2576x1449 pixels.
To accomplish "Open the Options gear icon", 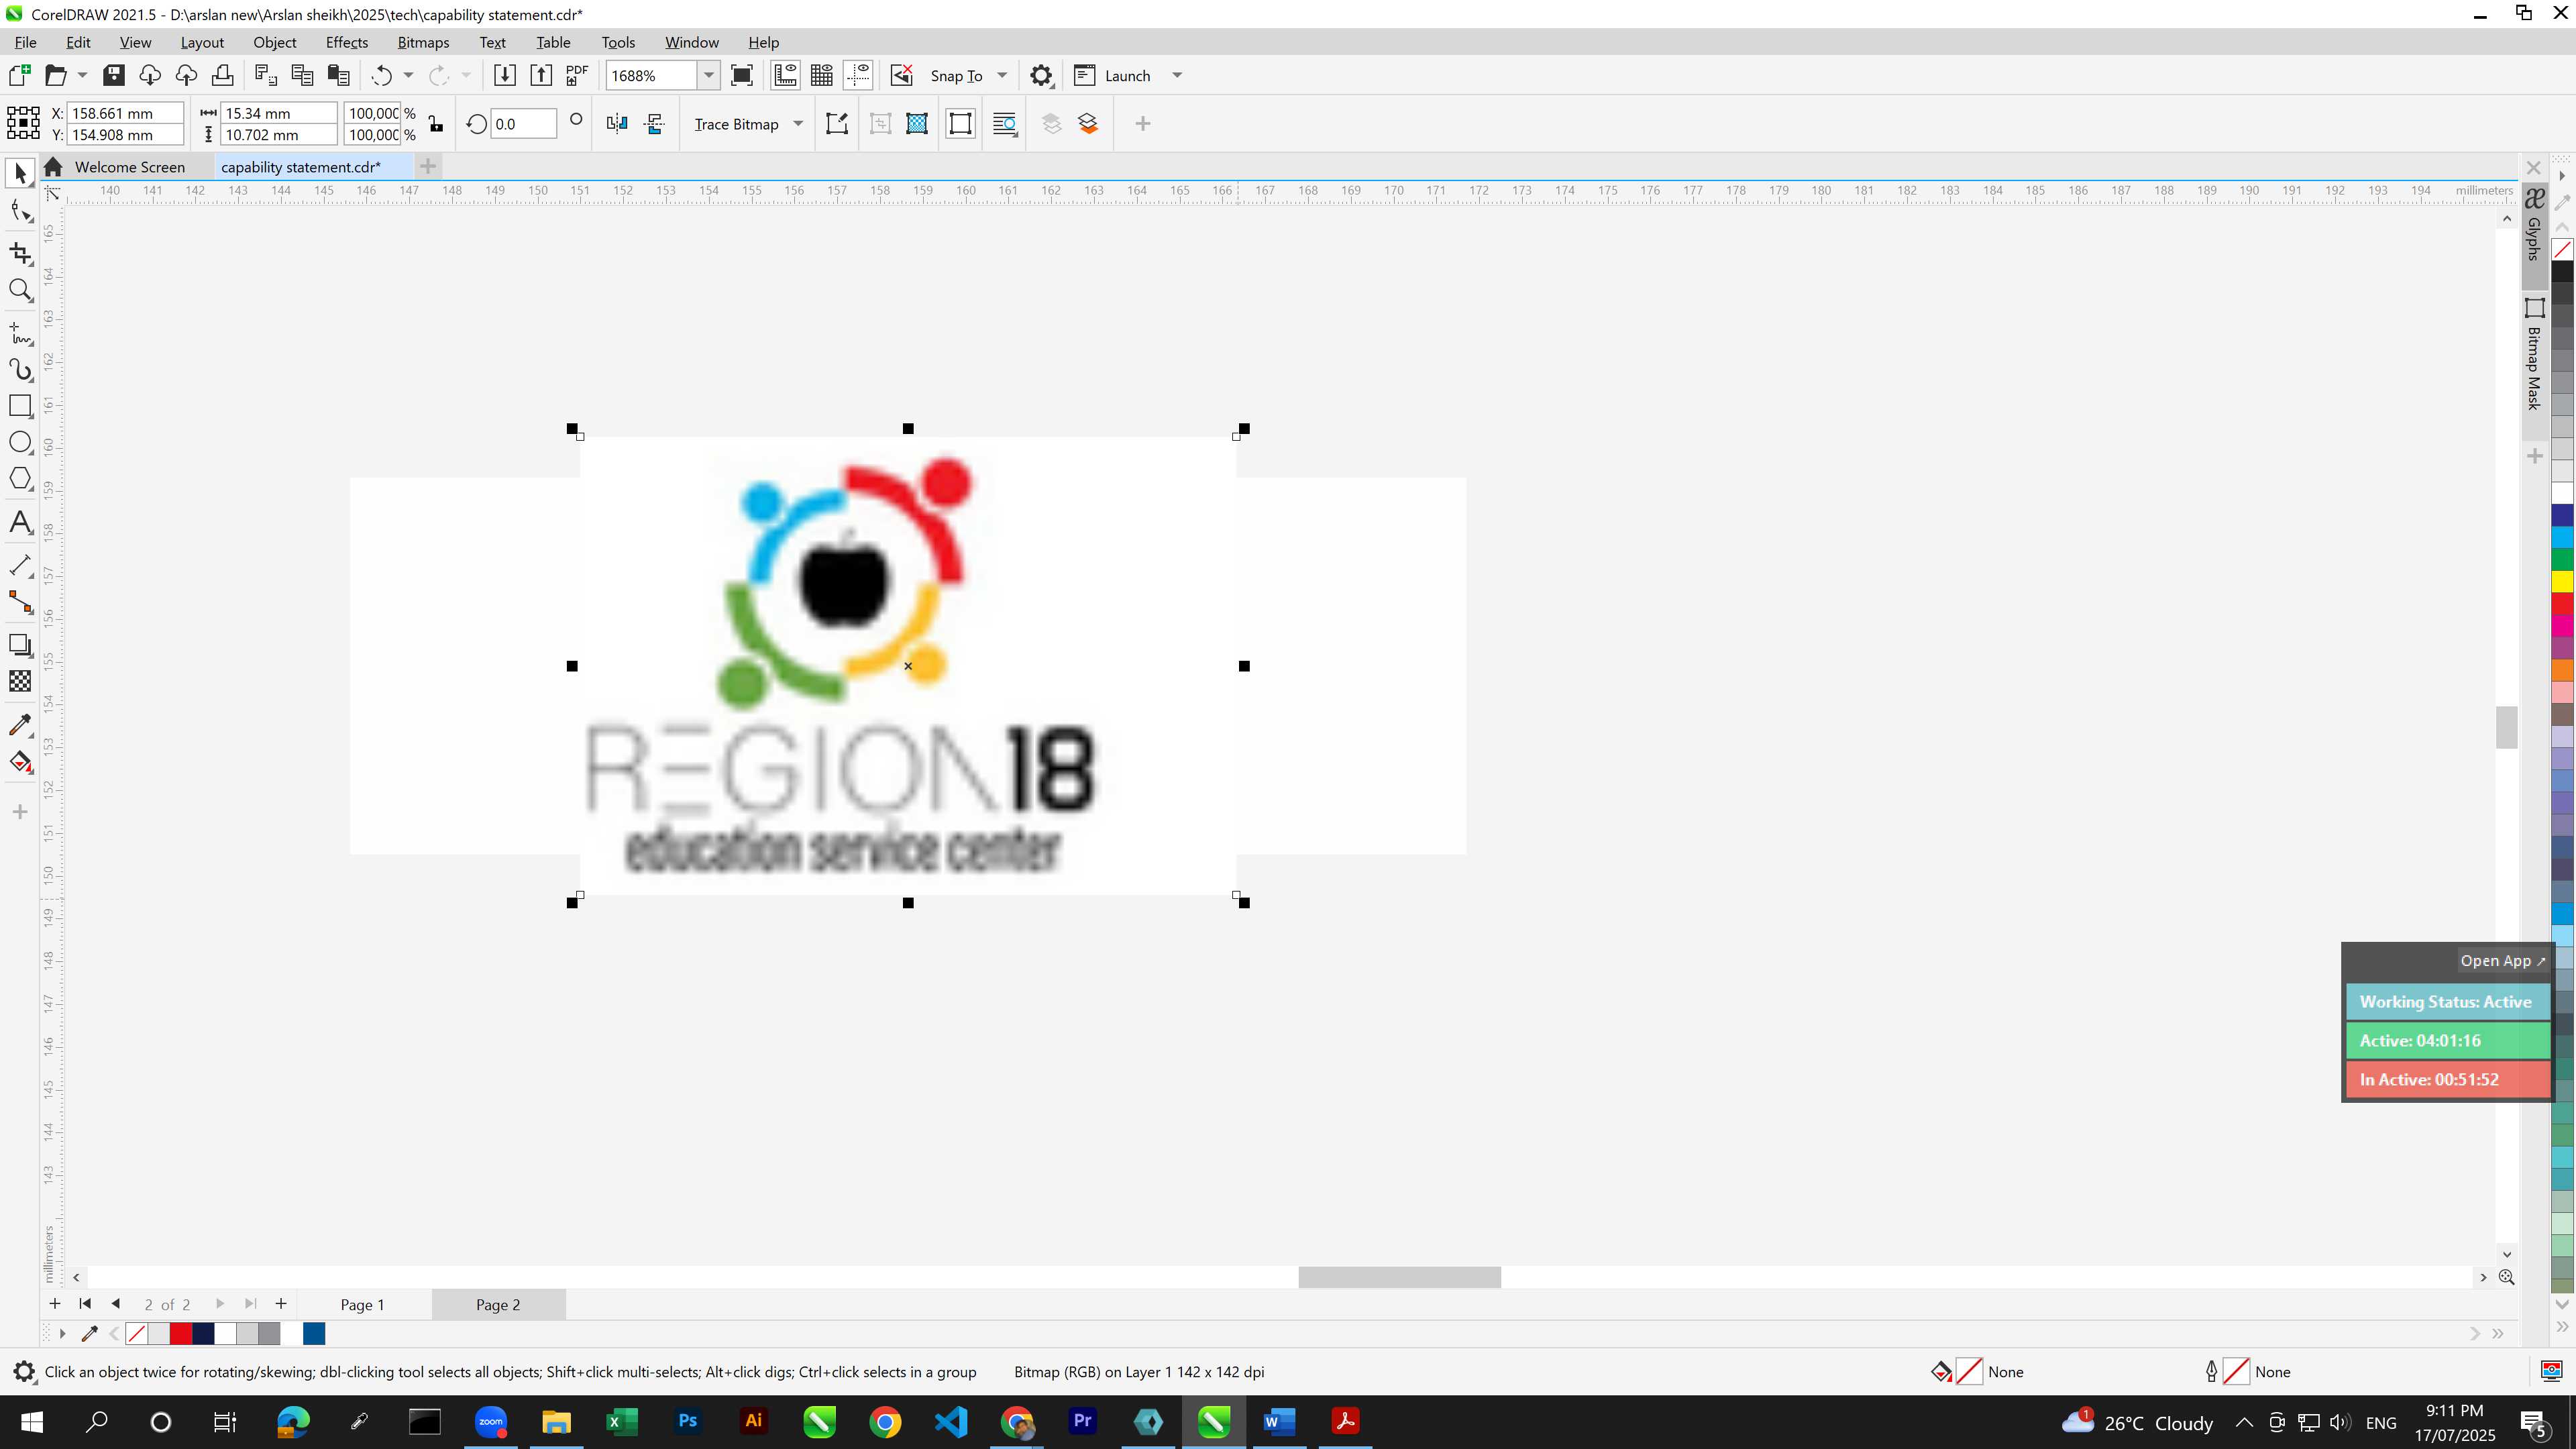I will pyautogui.click(x=1041, y=76).
